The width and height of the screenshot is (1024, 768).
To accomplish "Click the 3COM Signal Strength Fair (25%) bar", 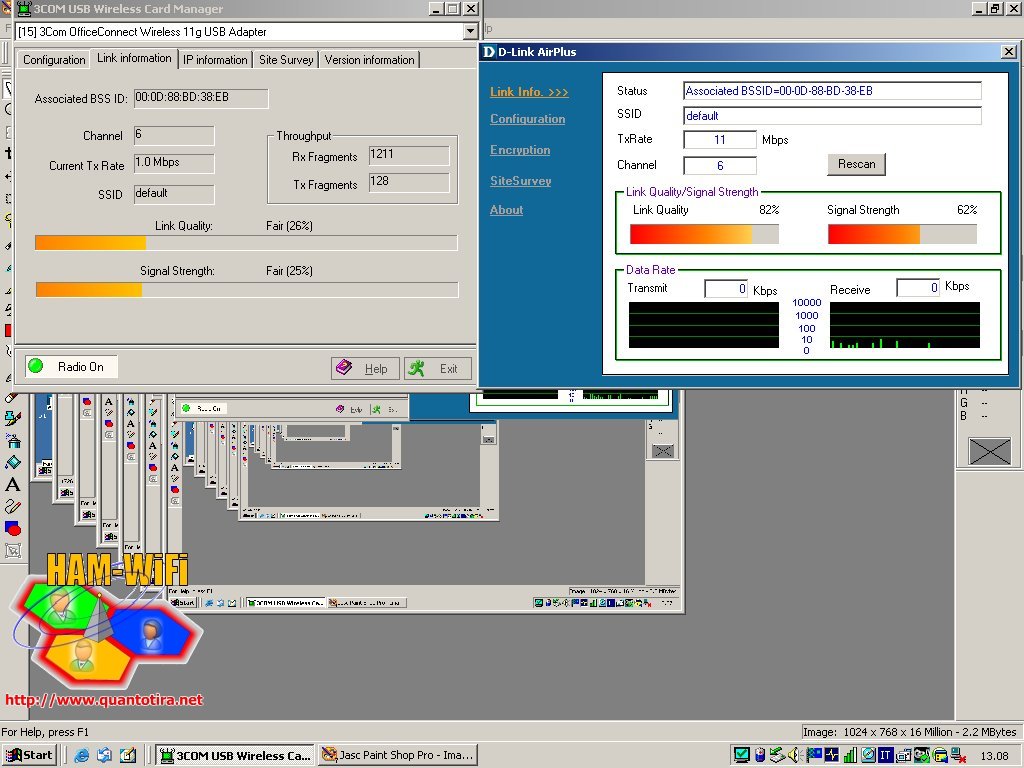I will tap(246, 289).
